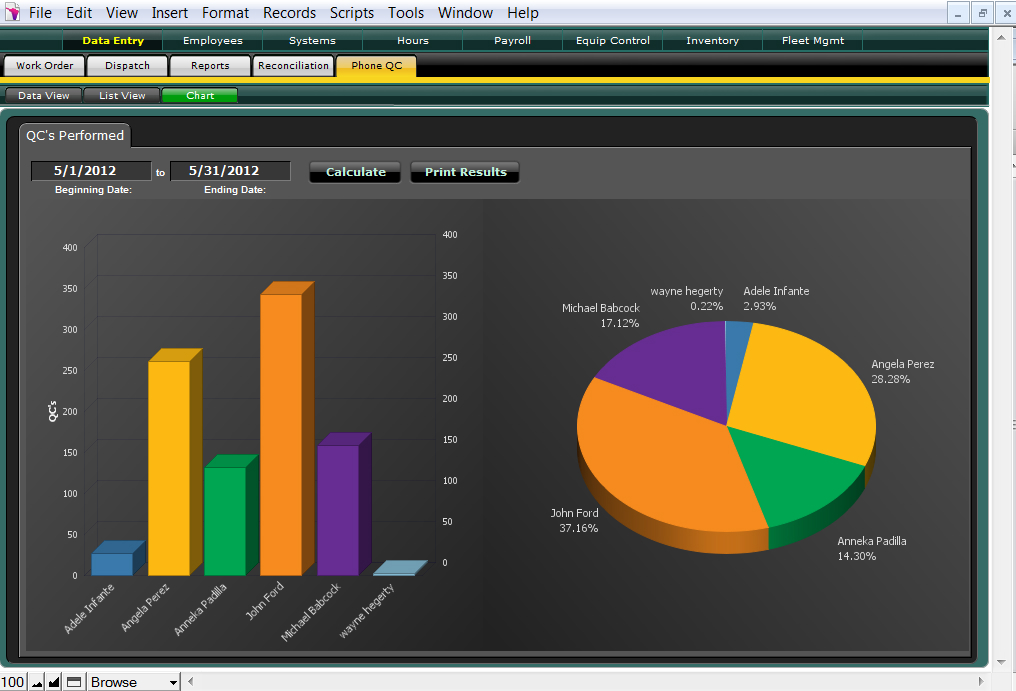Select the Fleet Mgmt tab
Screen dimensions: 1016x691
(x=812, y=41)
